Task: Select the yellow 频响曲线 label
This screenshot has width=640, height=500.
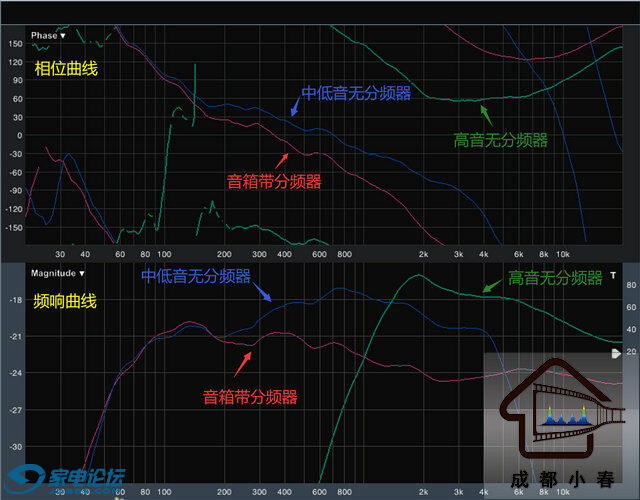Action: point(65,300)
